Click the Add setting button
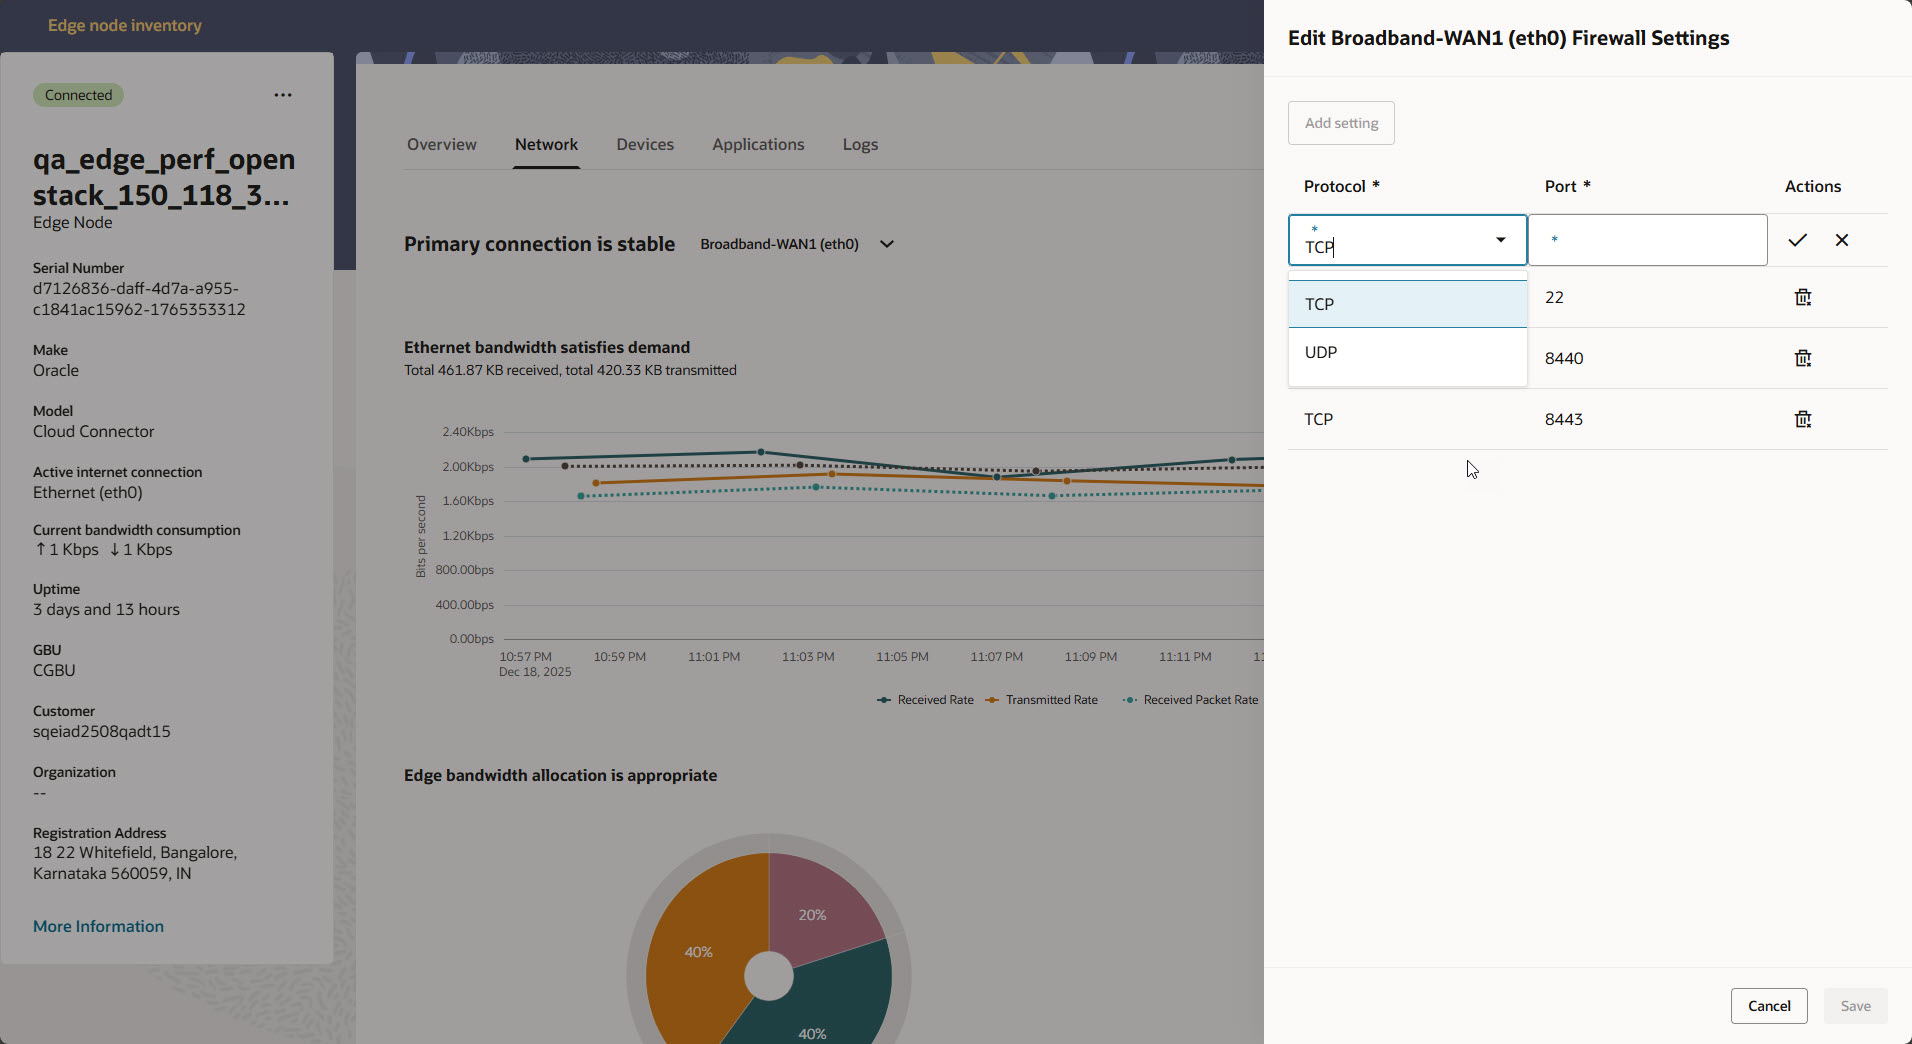Screen dimensions: 1912x1044 [x=1340, y=122]
